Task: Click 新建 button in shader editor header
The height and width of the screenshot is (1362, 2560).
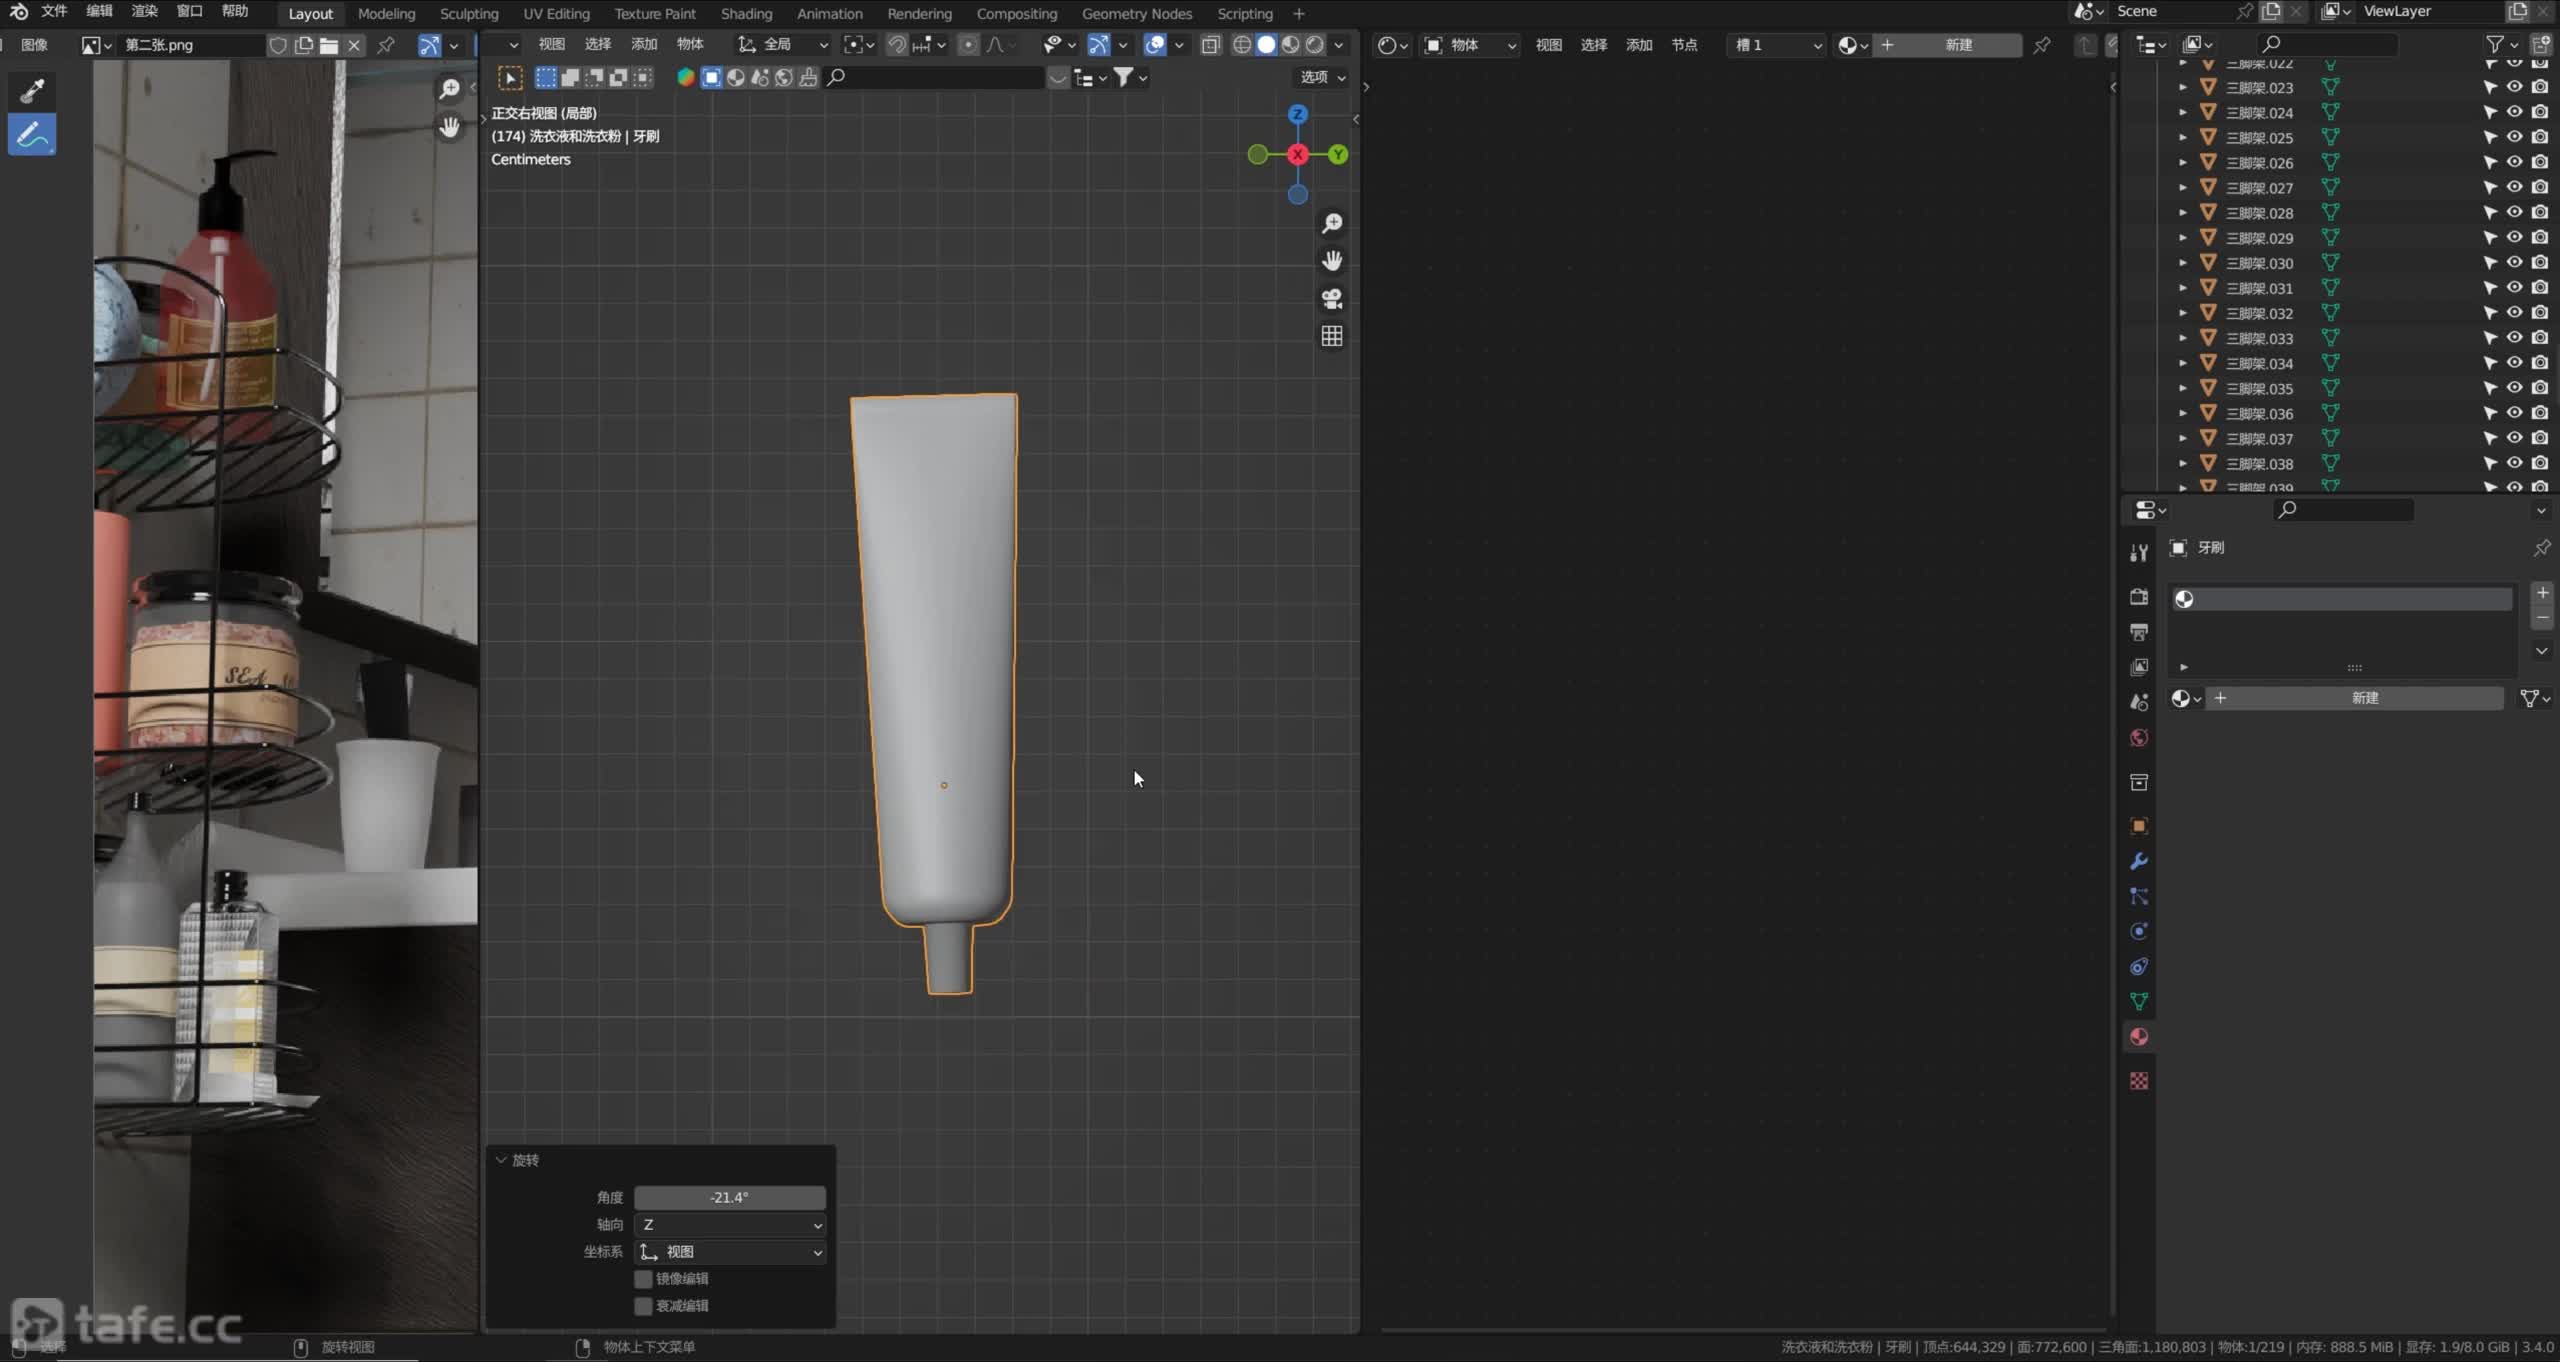Action: coord(1948,45)
